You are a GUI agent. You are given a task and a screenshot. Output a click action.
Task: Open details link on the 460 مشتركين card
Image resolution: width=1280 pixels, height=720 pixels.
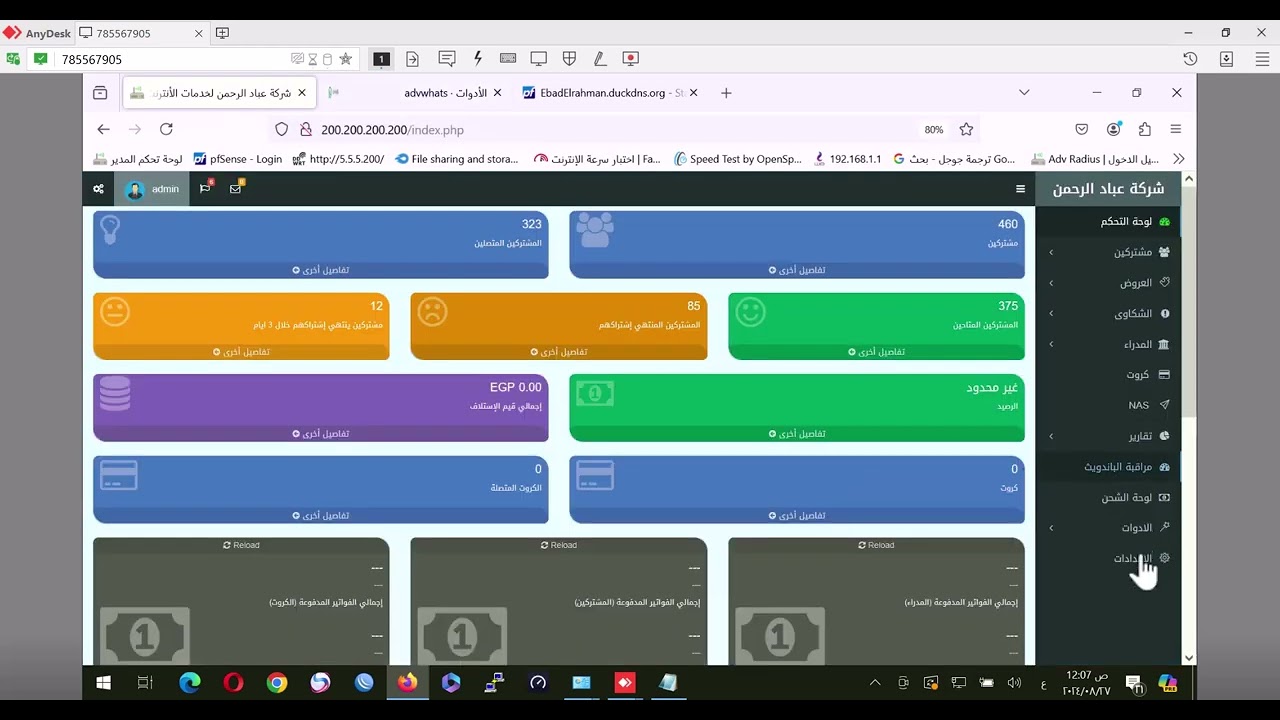click(x=797, y=270)
